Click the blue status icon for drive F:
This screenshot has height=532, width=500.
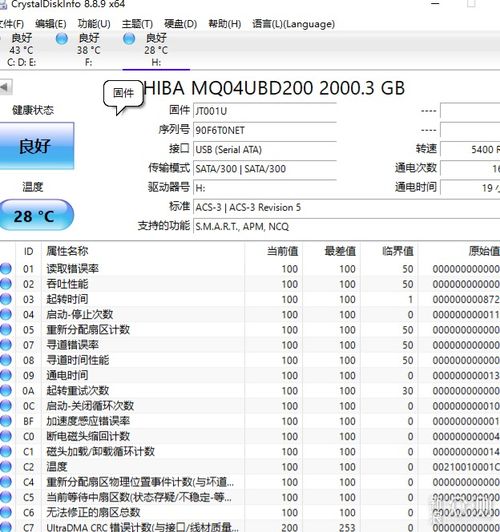pyautogui.click(x=62, y=39)
